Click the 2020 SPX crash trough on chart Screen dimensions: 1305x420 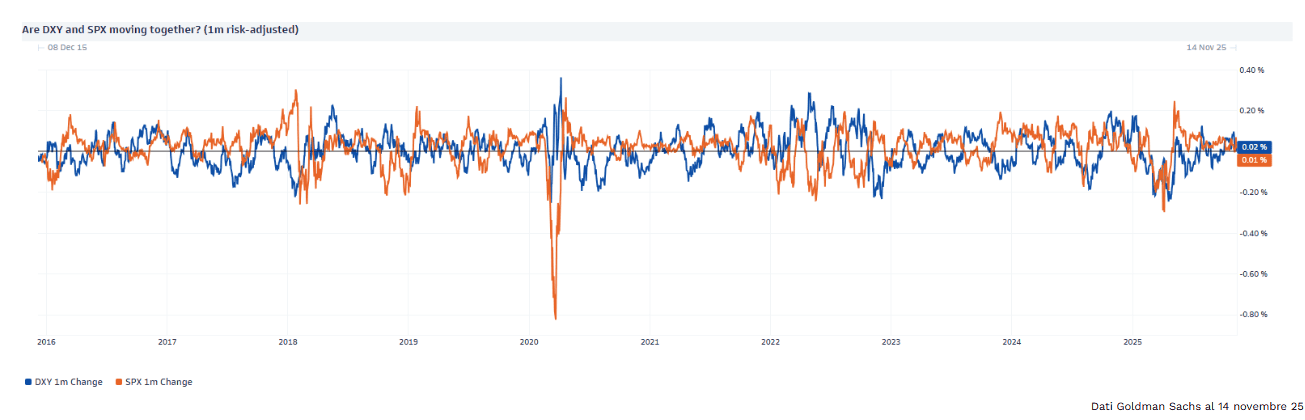tap(555, 318)
